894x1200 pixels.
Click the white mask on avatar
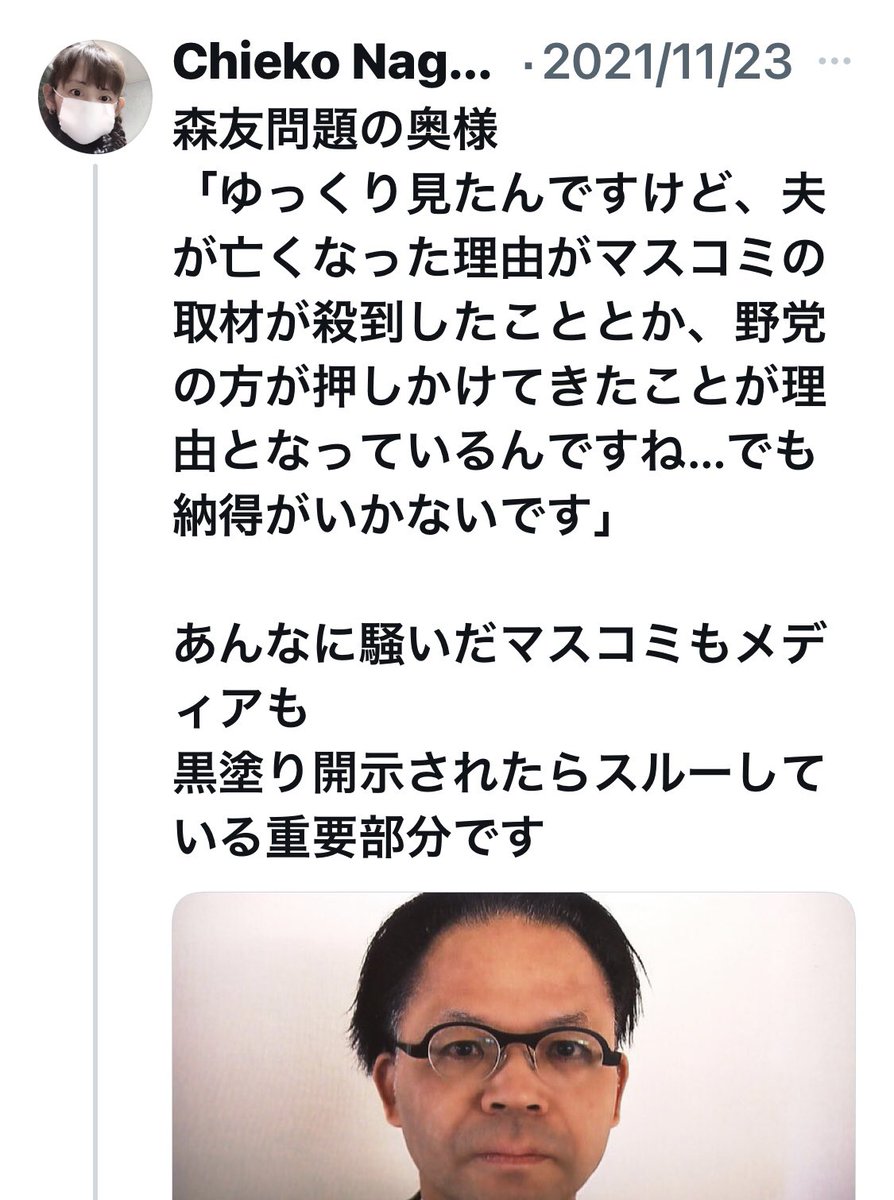pyautogui.click(x=86, y=119)
